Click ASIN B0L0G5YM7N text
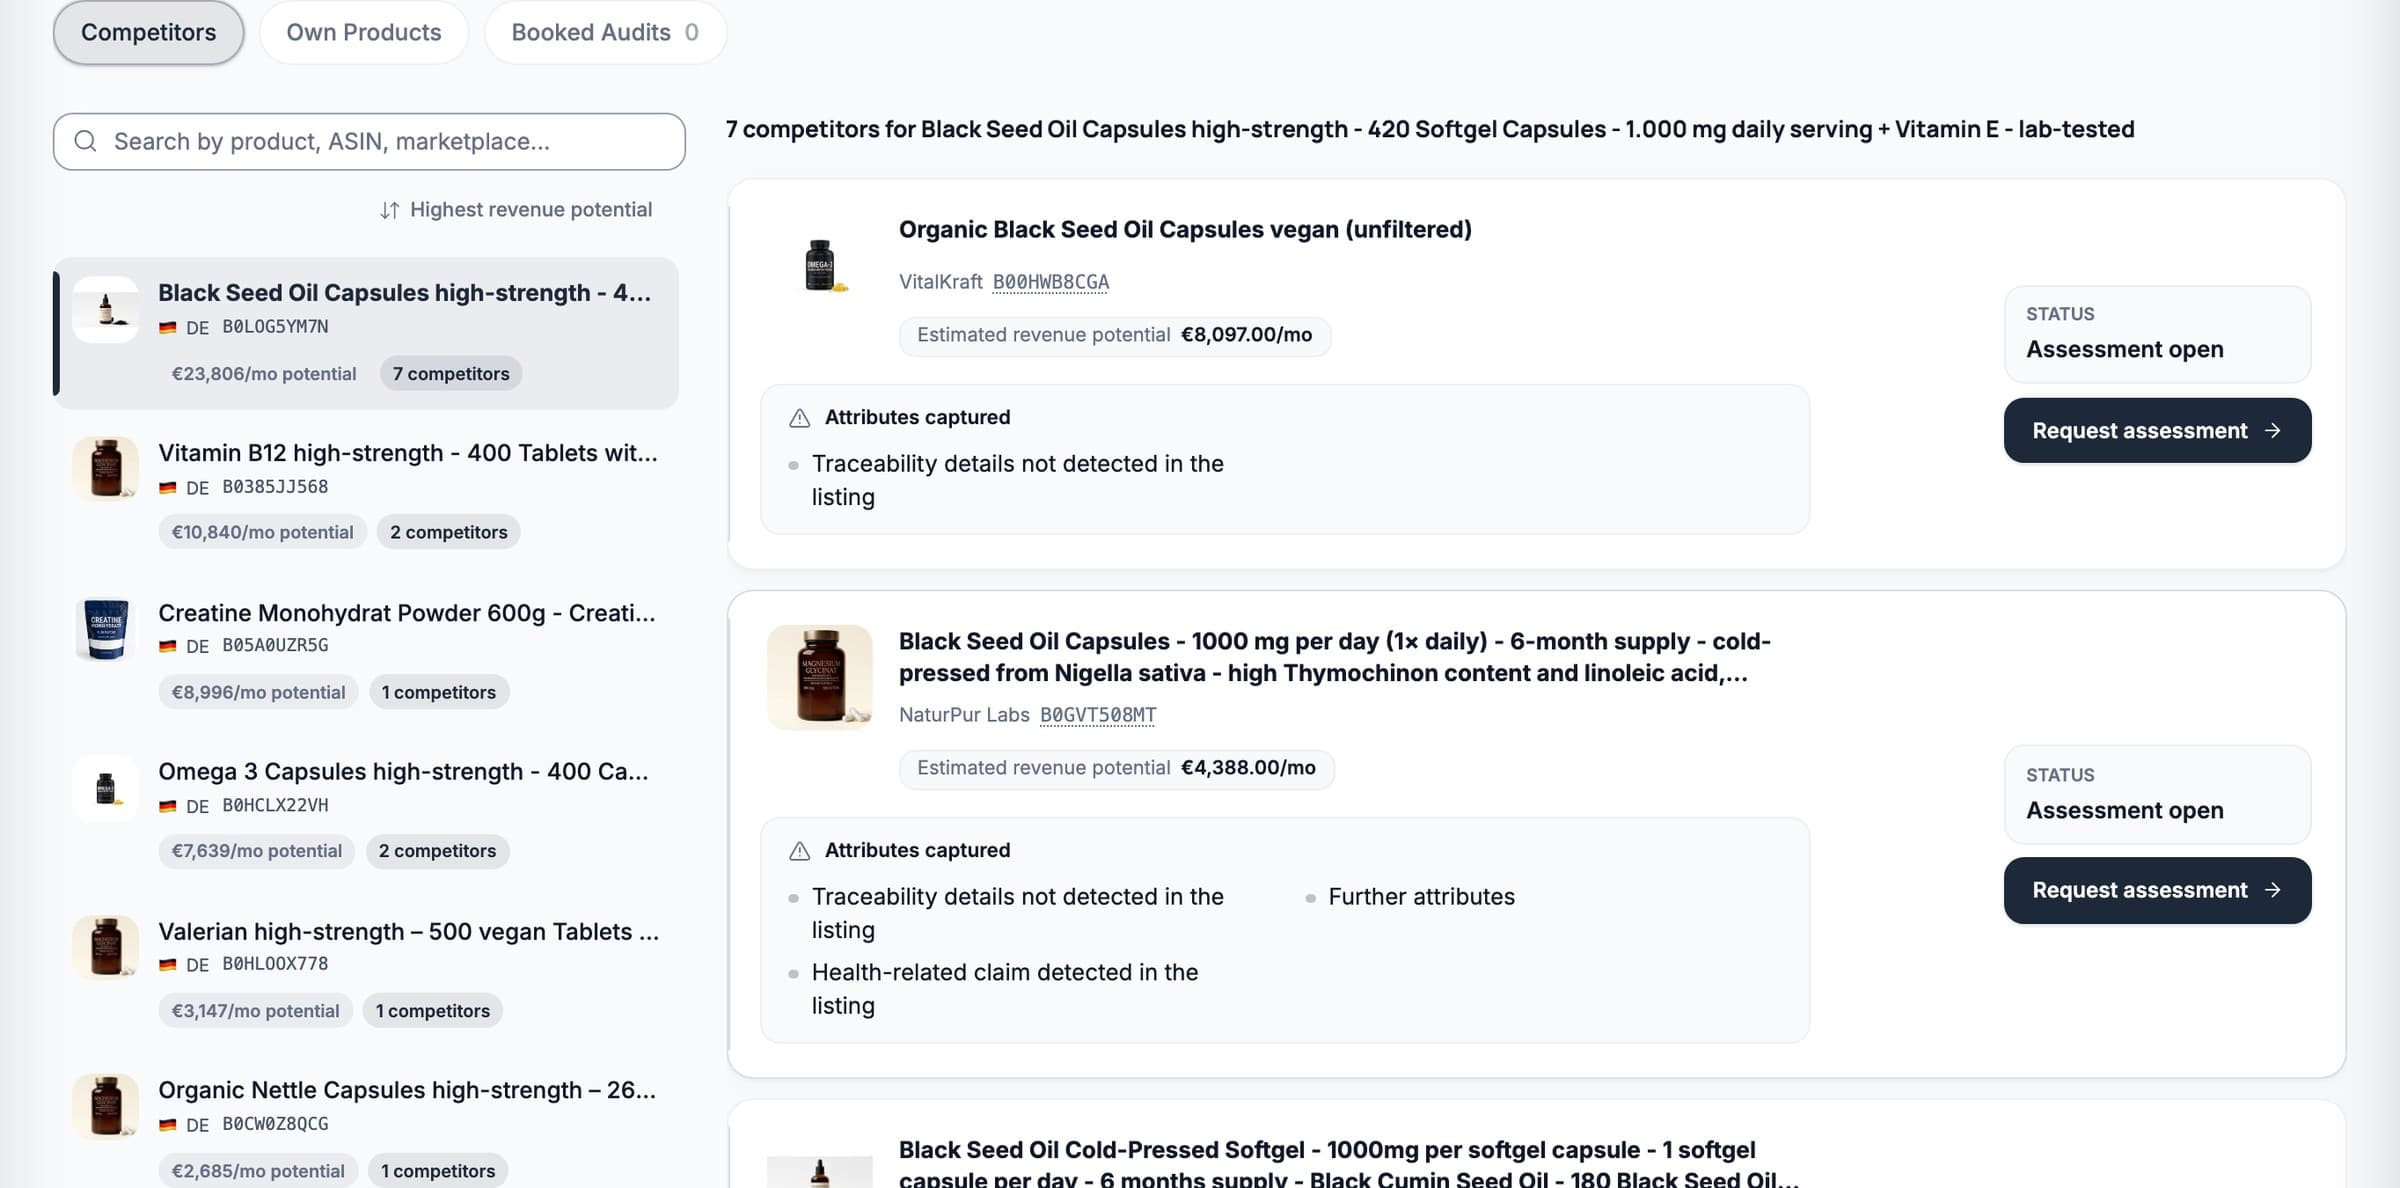The image size is (2400, 1188). click(x=275, y=327)
